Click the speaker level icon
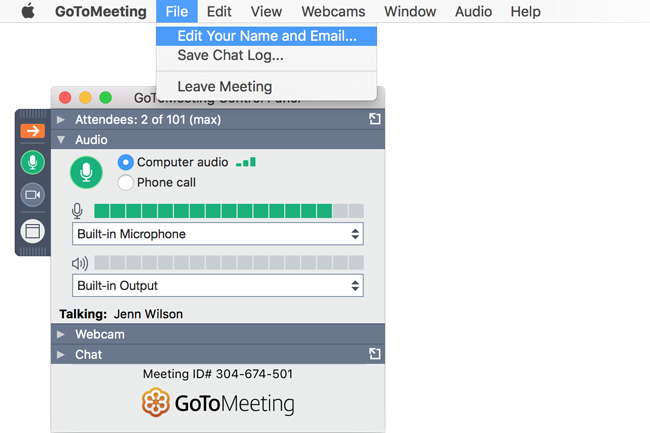 click(x=80, y=263)
